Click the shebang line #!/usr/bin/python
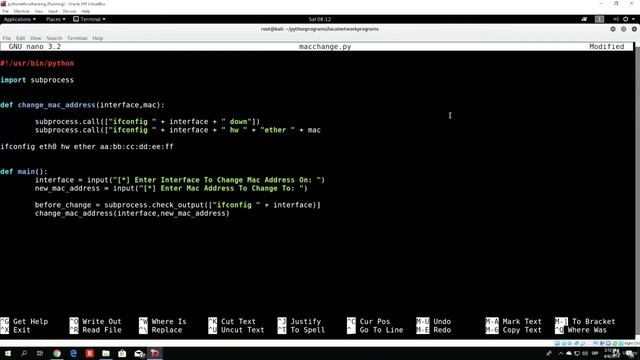Image resolution: width=640 pixels, height=360 pixels. point(37,63)
